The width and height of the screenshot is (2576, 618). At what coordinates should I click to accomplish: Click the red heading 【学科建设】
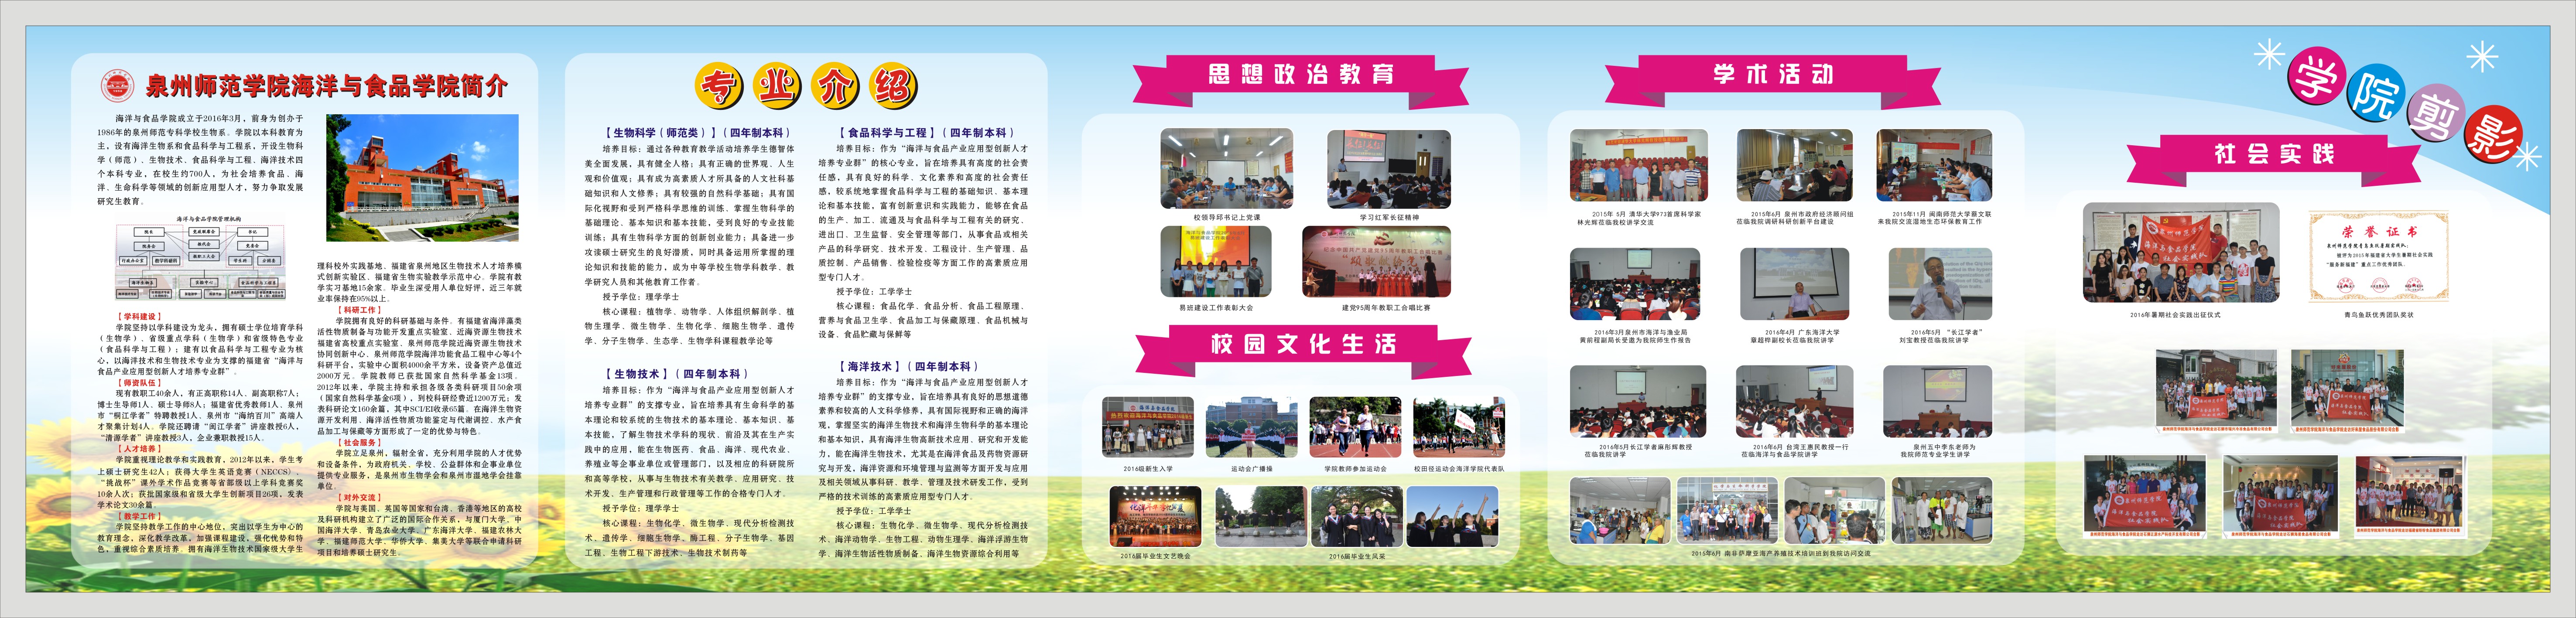coord(139,316)
